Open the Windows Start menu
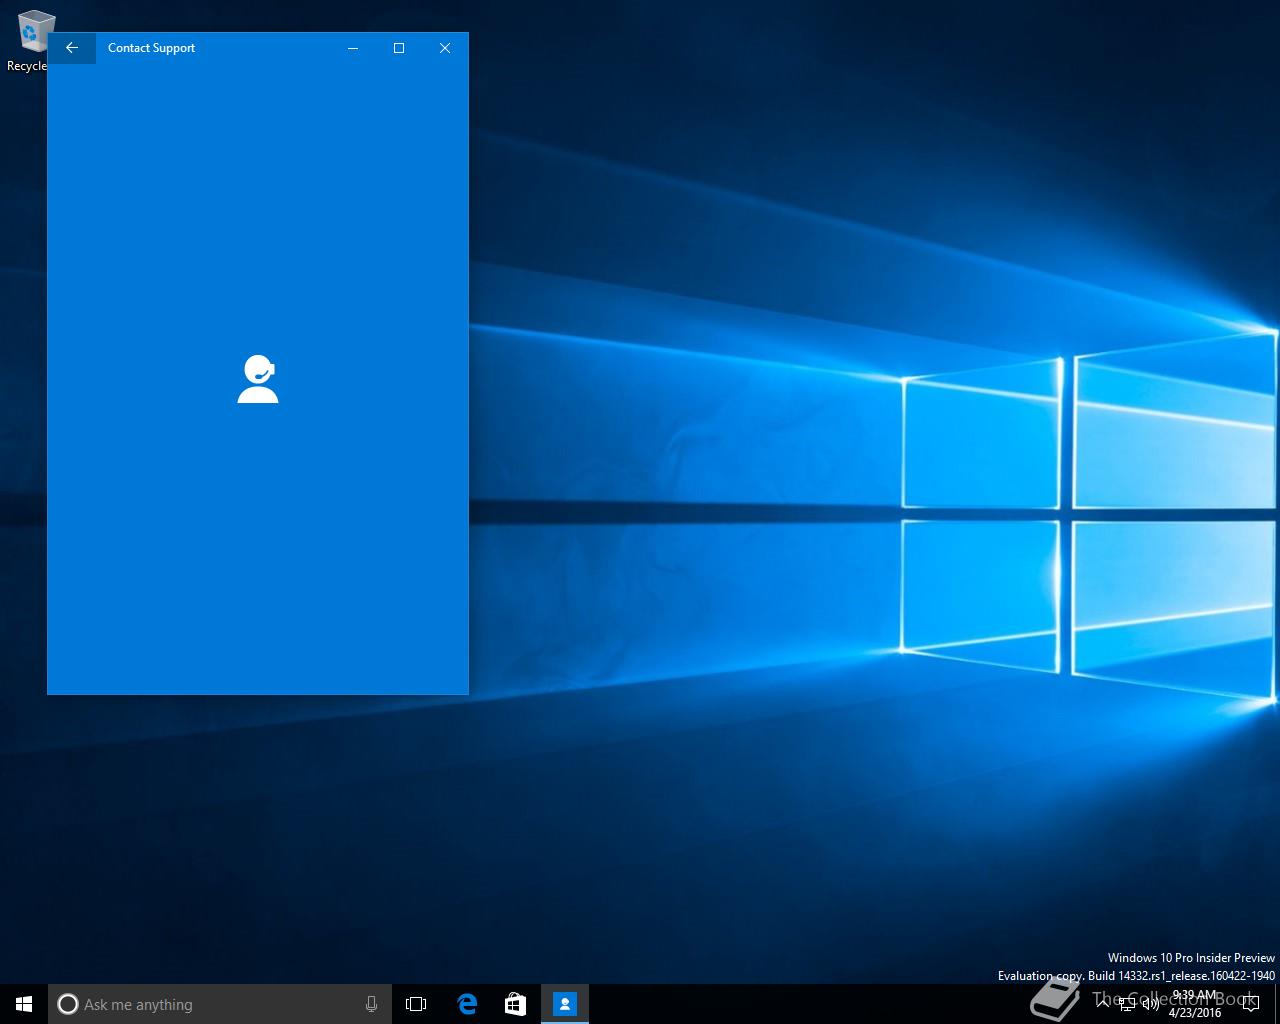Viewport: 1280px width, 1024px height. (x=24, y=1004)
